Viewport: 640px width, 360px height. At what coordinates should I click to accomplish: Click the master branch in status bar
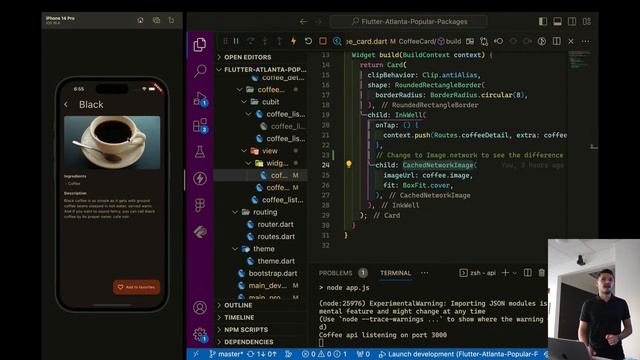click(x=226, y=354)
